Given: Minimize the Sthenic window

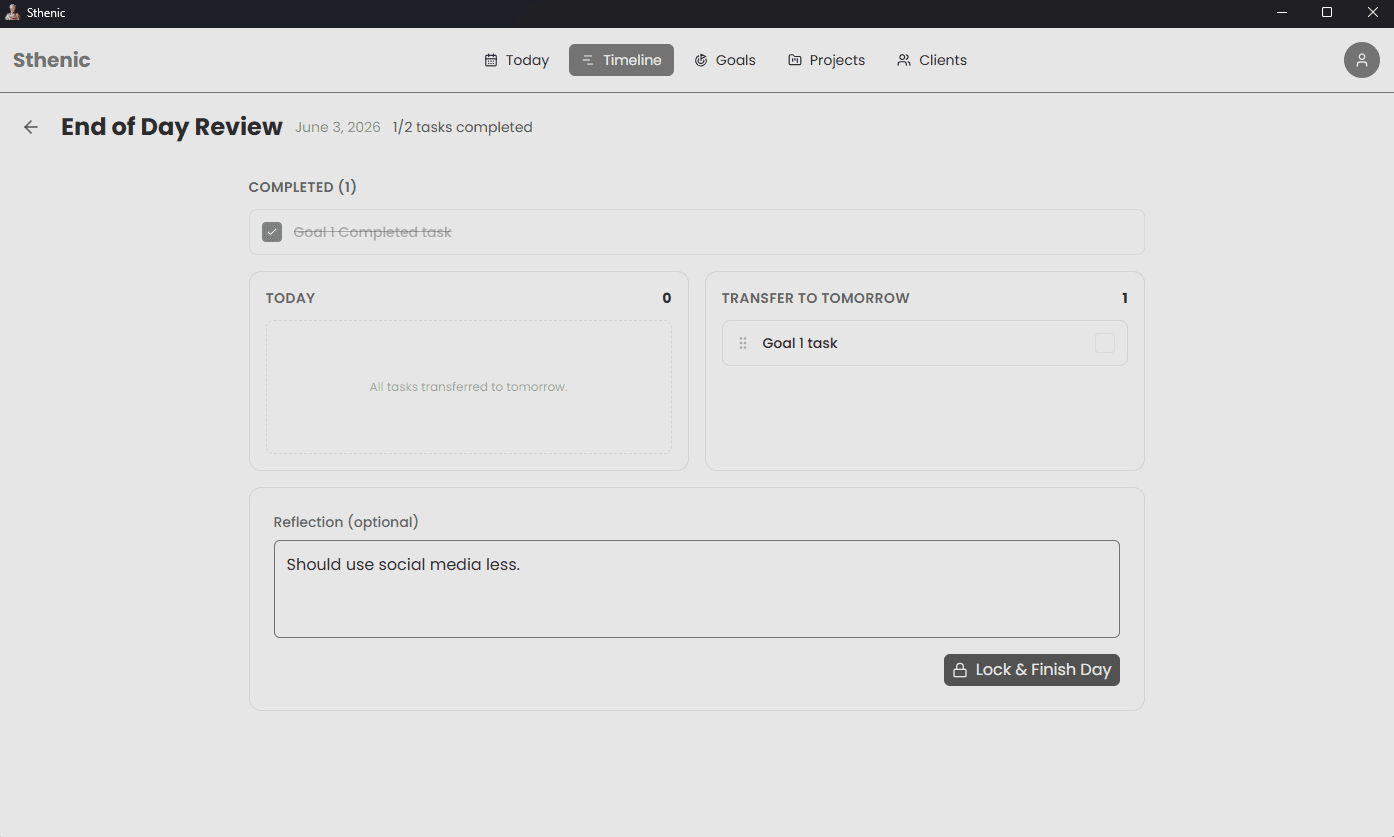Looking at the screenshot, I should pyautogui.click(x=1282, y=13).
